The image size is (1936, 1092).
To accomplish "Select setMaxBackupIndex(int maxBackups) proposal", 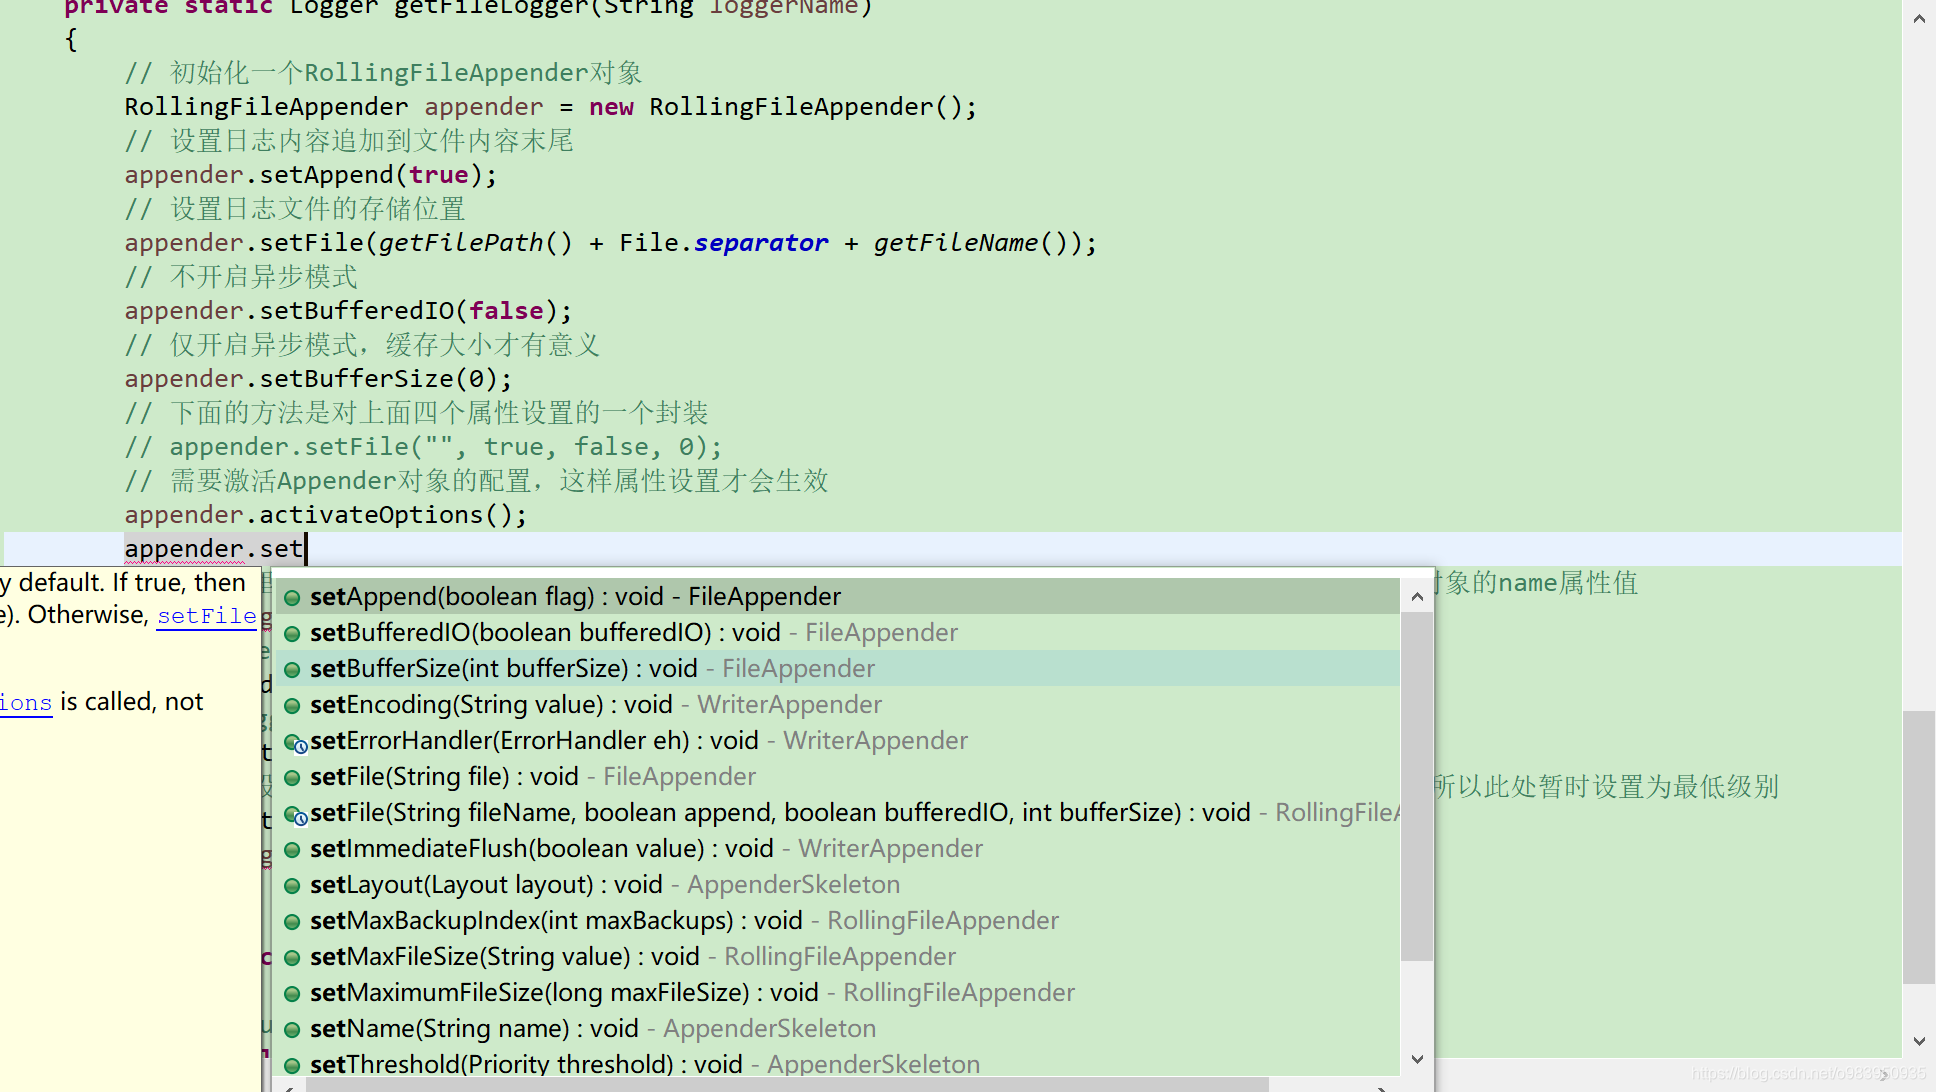I will (x=838, y=920).
